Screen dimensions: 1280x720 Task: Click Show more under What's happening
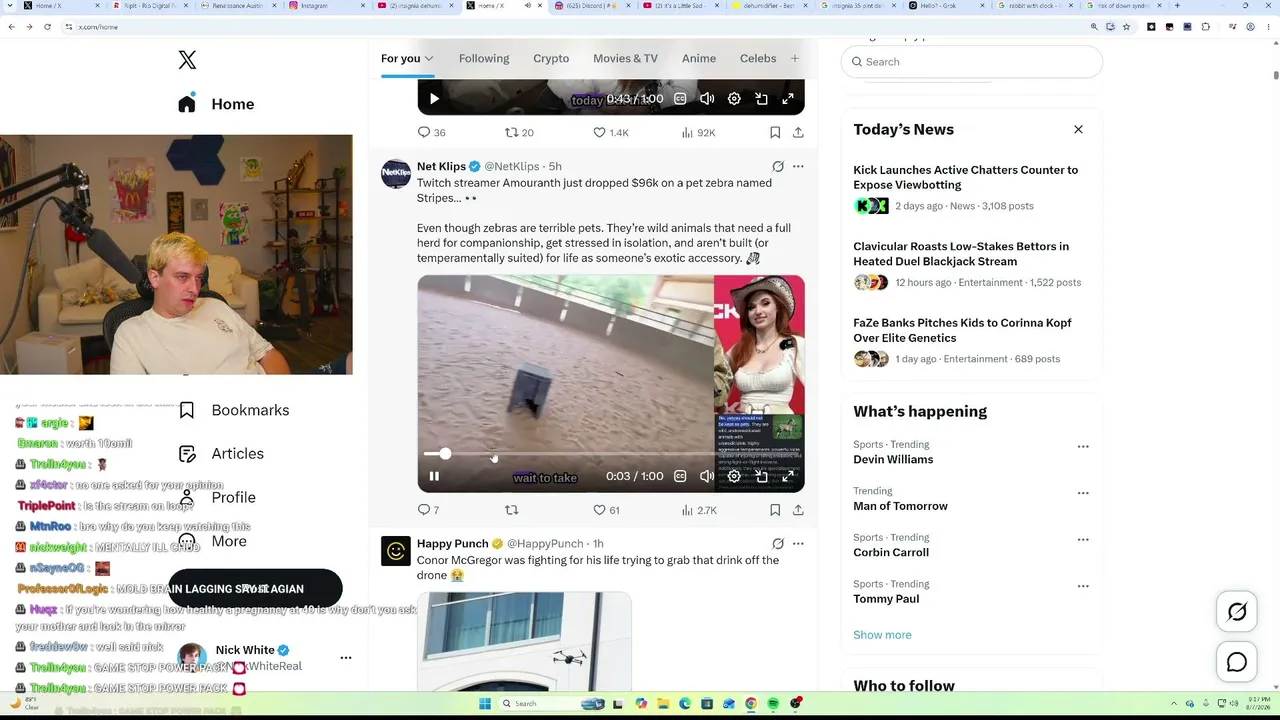coord(882,635)
